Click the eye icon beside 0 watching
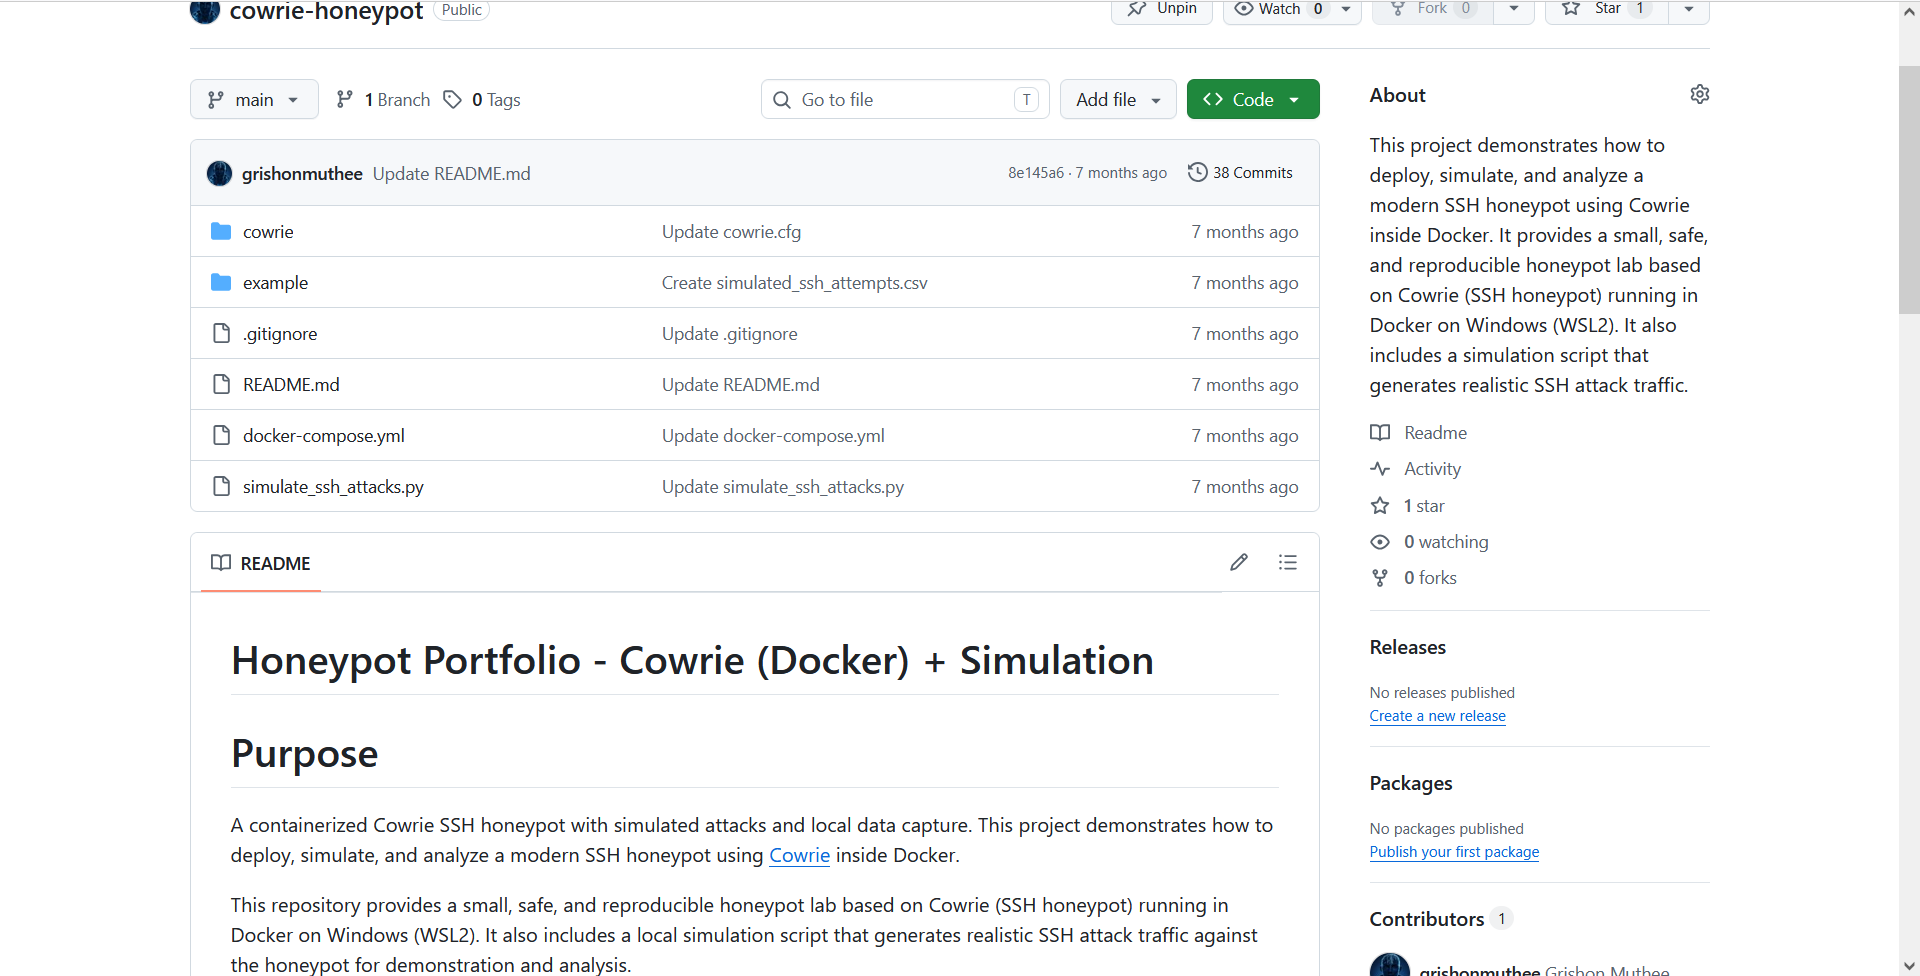This screenshot has width=1920, height=976. pyautogui.click(x=1380, y=541)
